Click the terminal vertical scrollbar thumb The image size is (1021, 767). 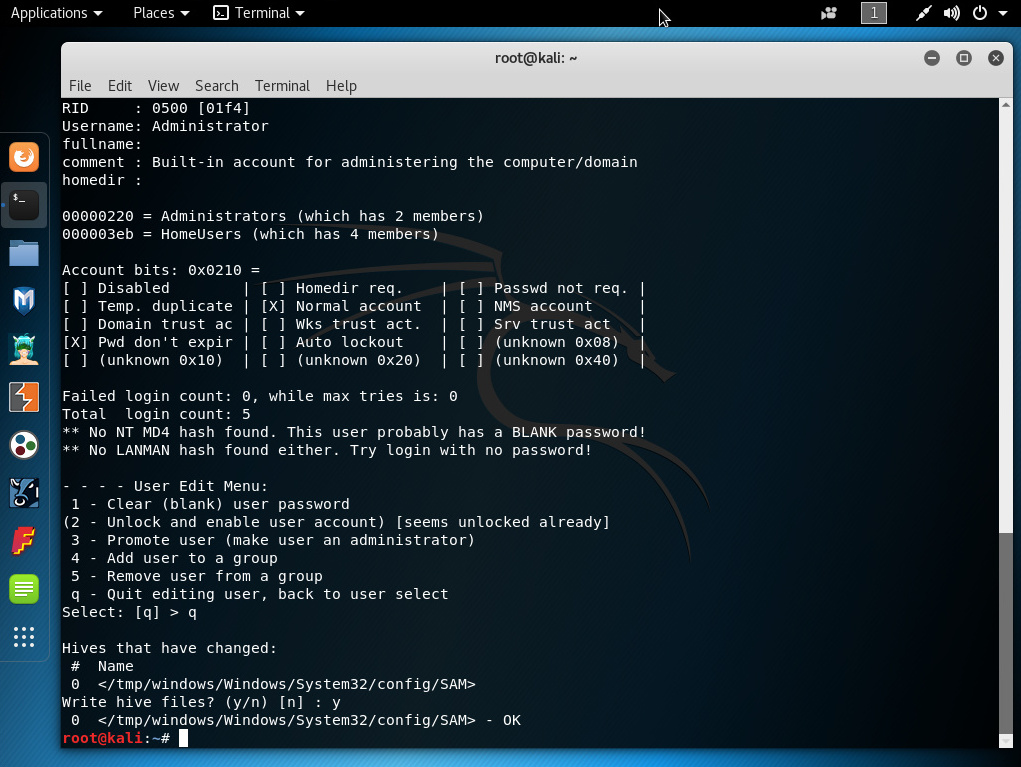1004,639
